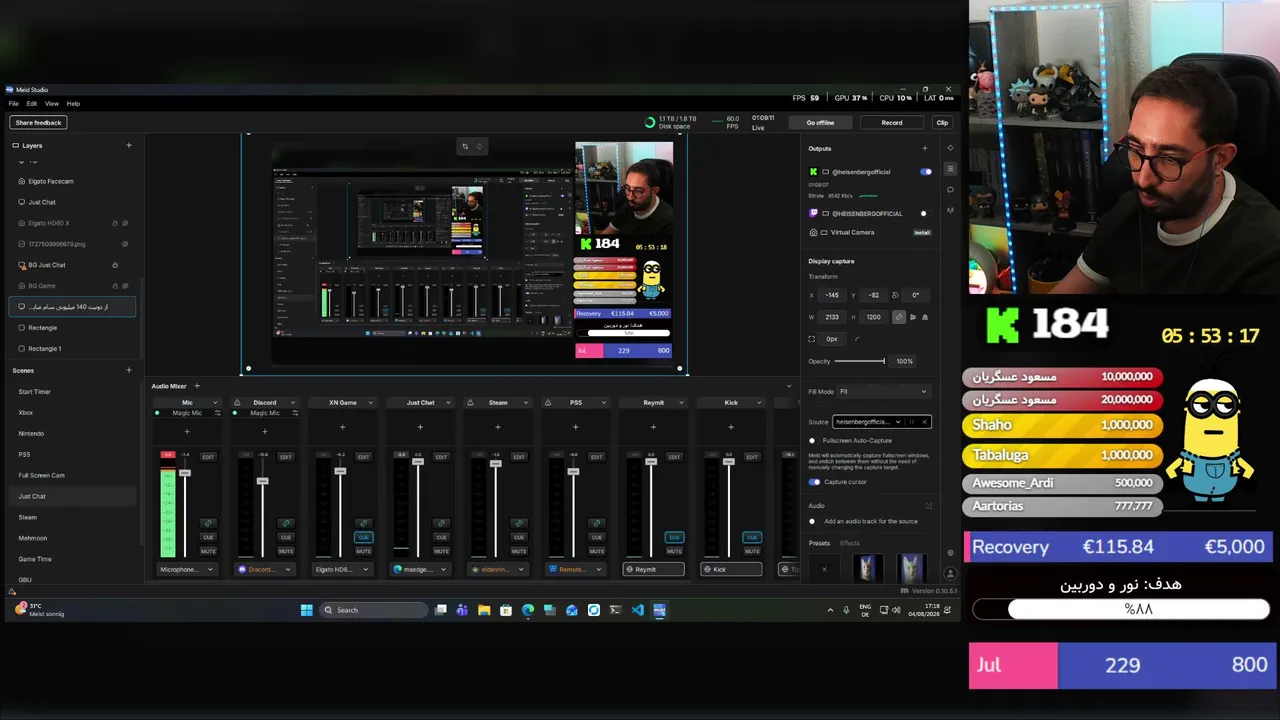Add an effect to the Kick channel
The height and width of the screenshot is (720, 1280).
click(731, 427)
